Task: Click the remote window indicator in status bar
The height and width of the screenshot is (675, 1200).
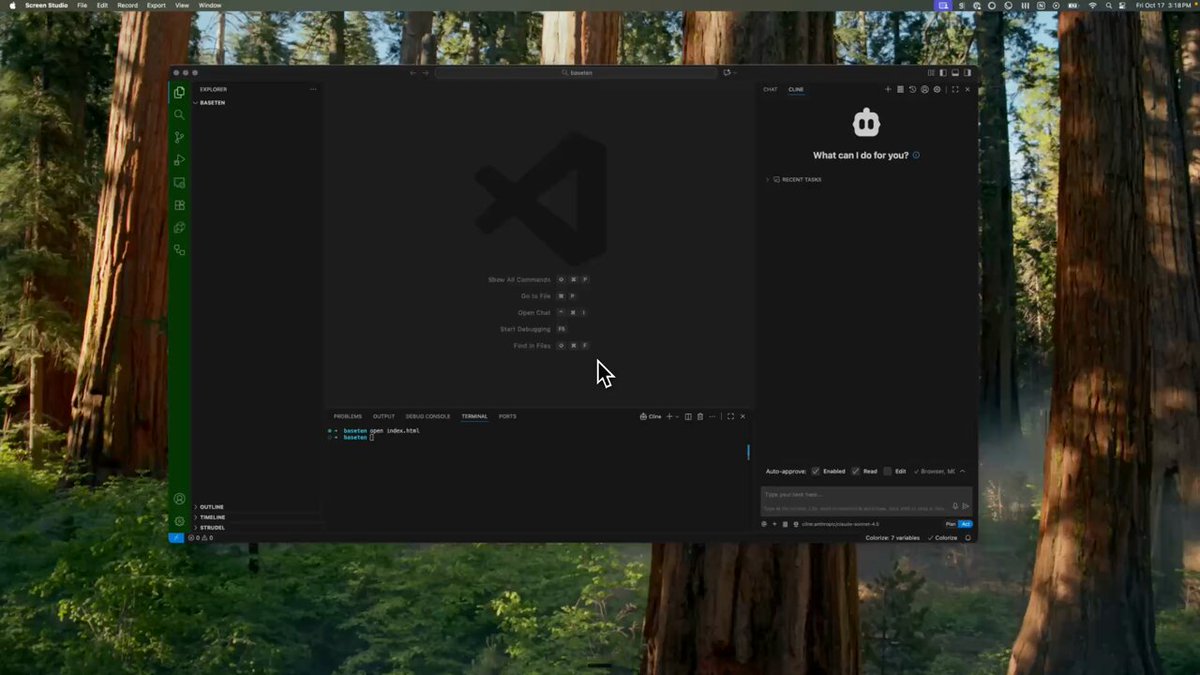Action: click(176, 538)
